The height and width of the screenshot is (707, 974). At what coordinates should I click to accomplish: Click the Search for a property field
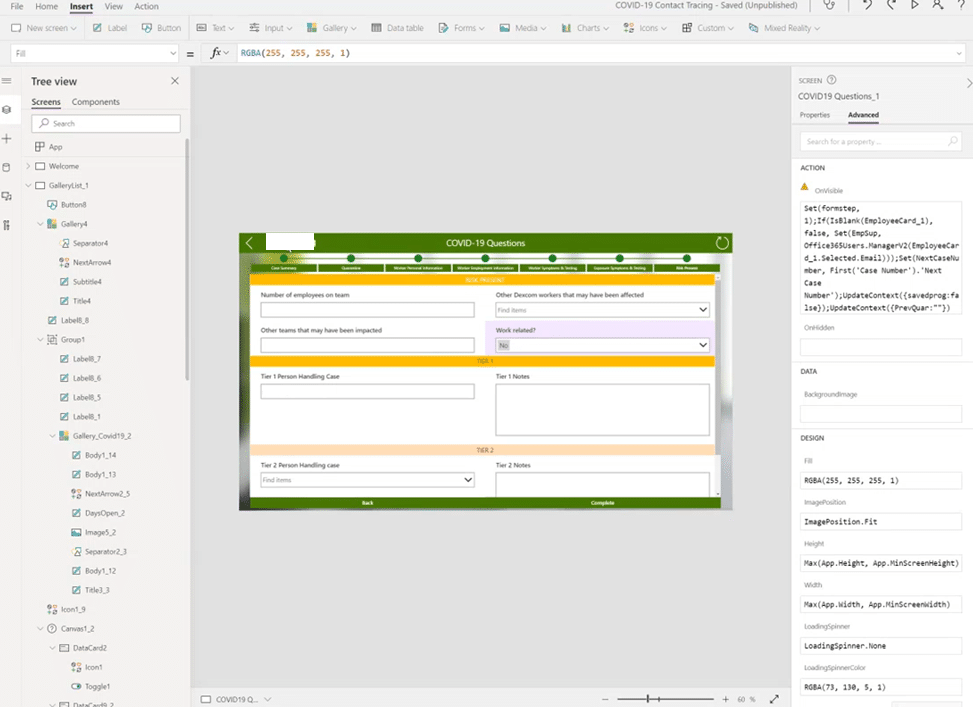881,142
